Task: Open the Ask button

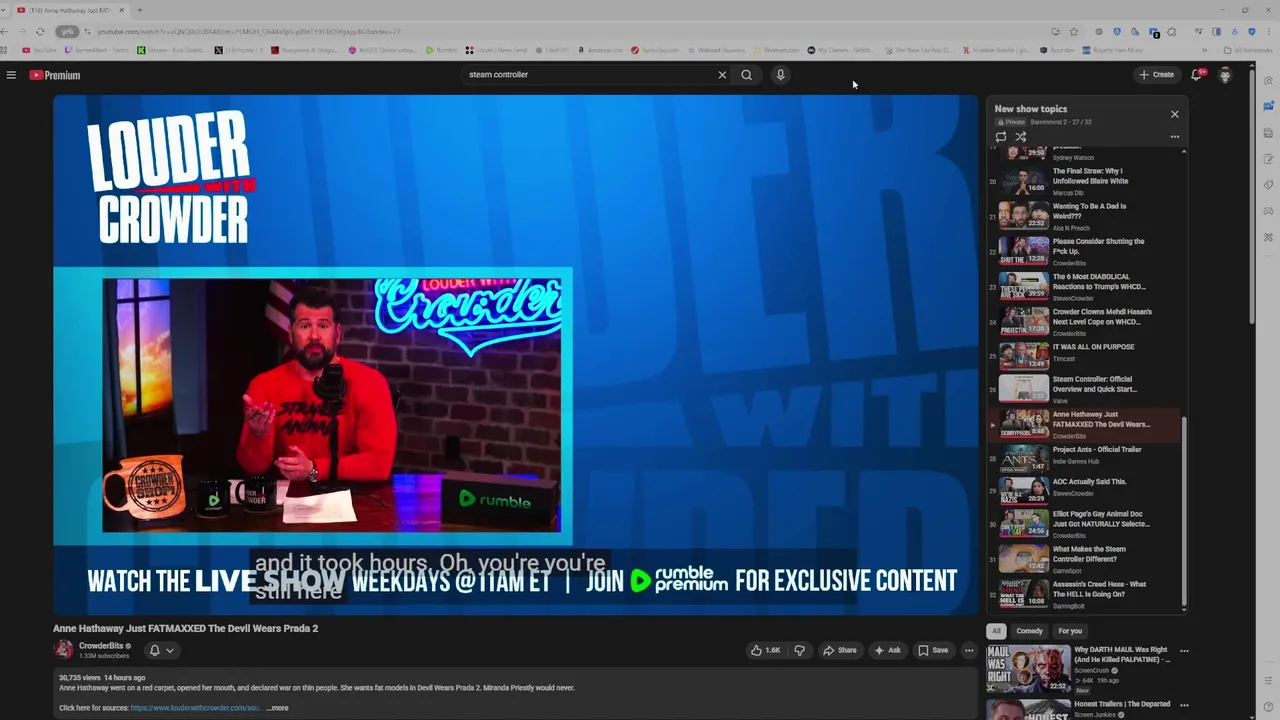Action: click(887, 650)
